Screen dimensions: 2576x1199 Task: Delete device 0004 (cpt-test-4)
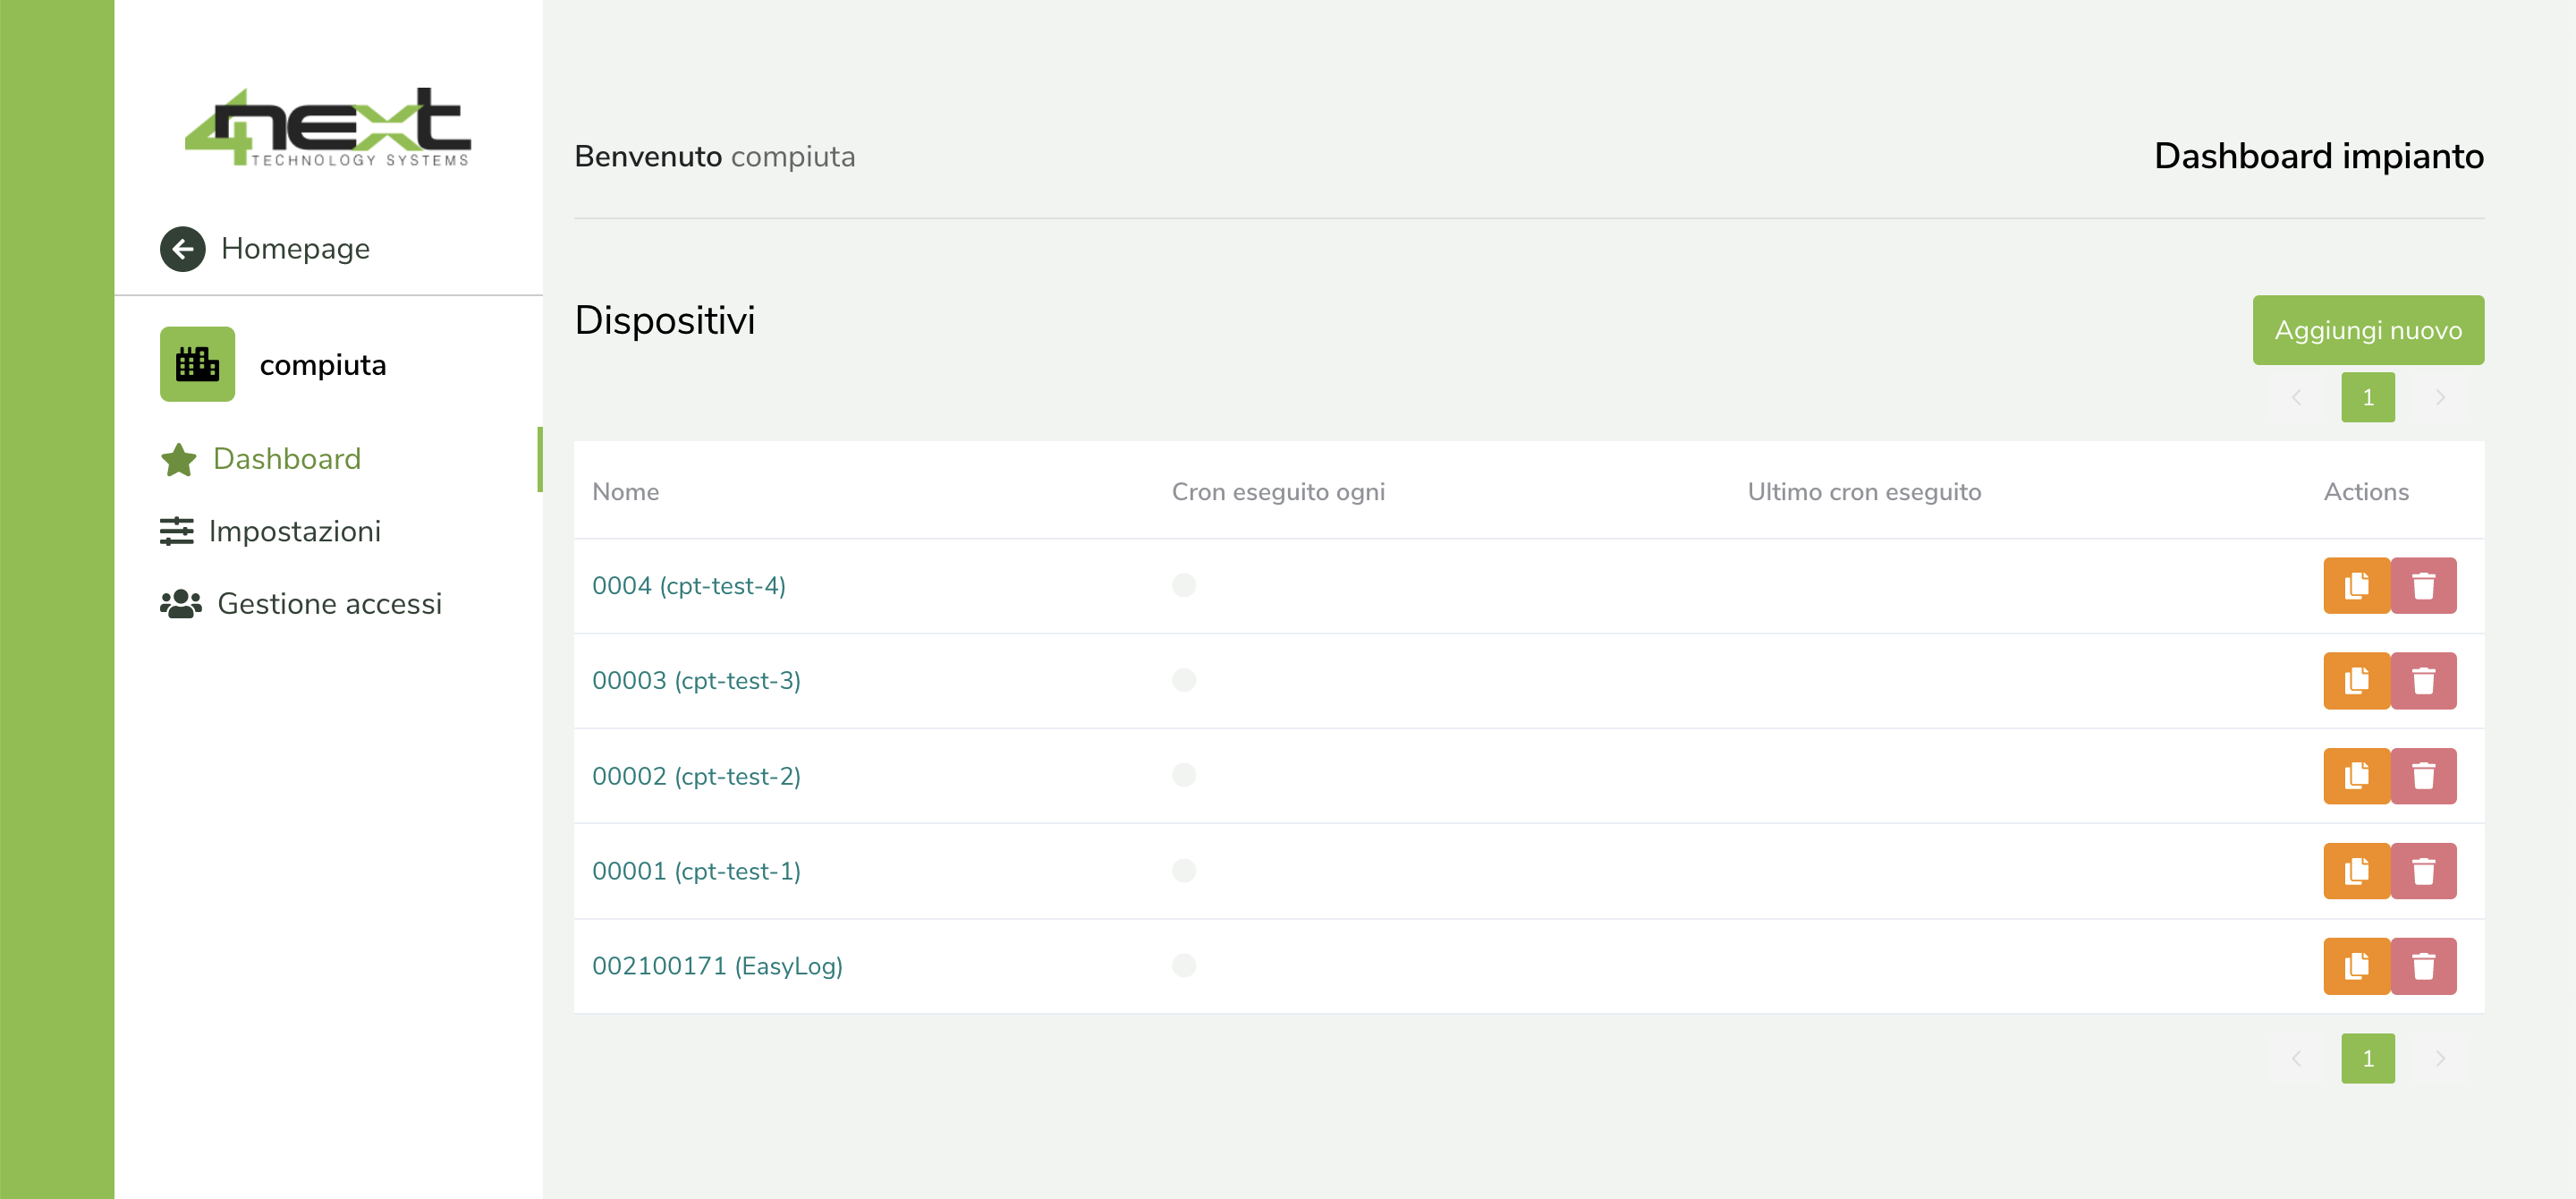click(x=2422, y=585)
